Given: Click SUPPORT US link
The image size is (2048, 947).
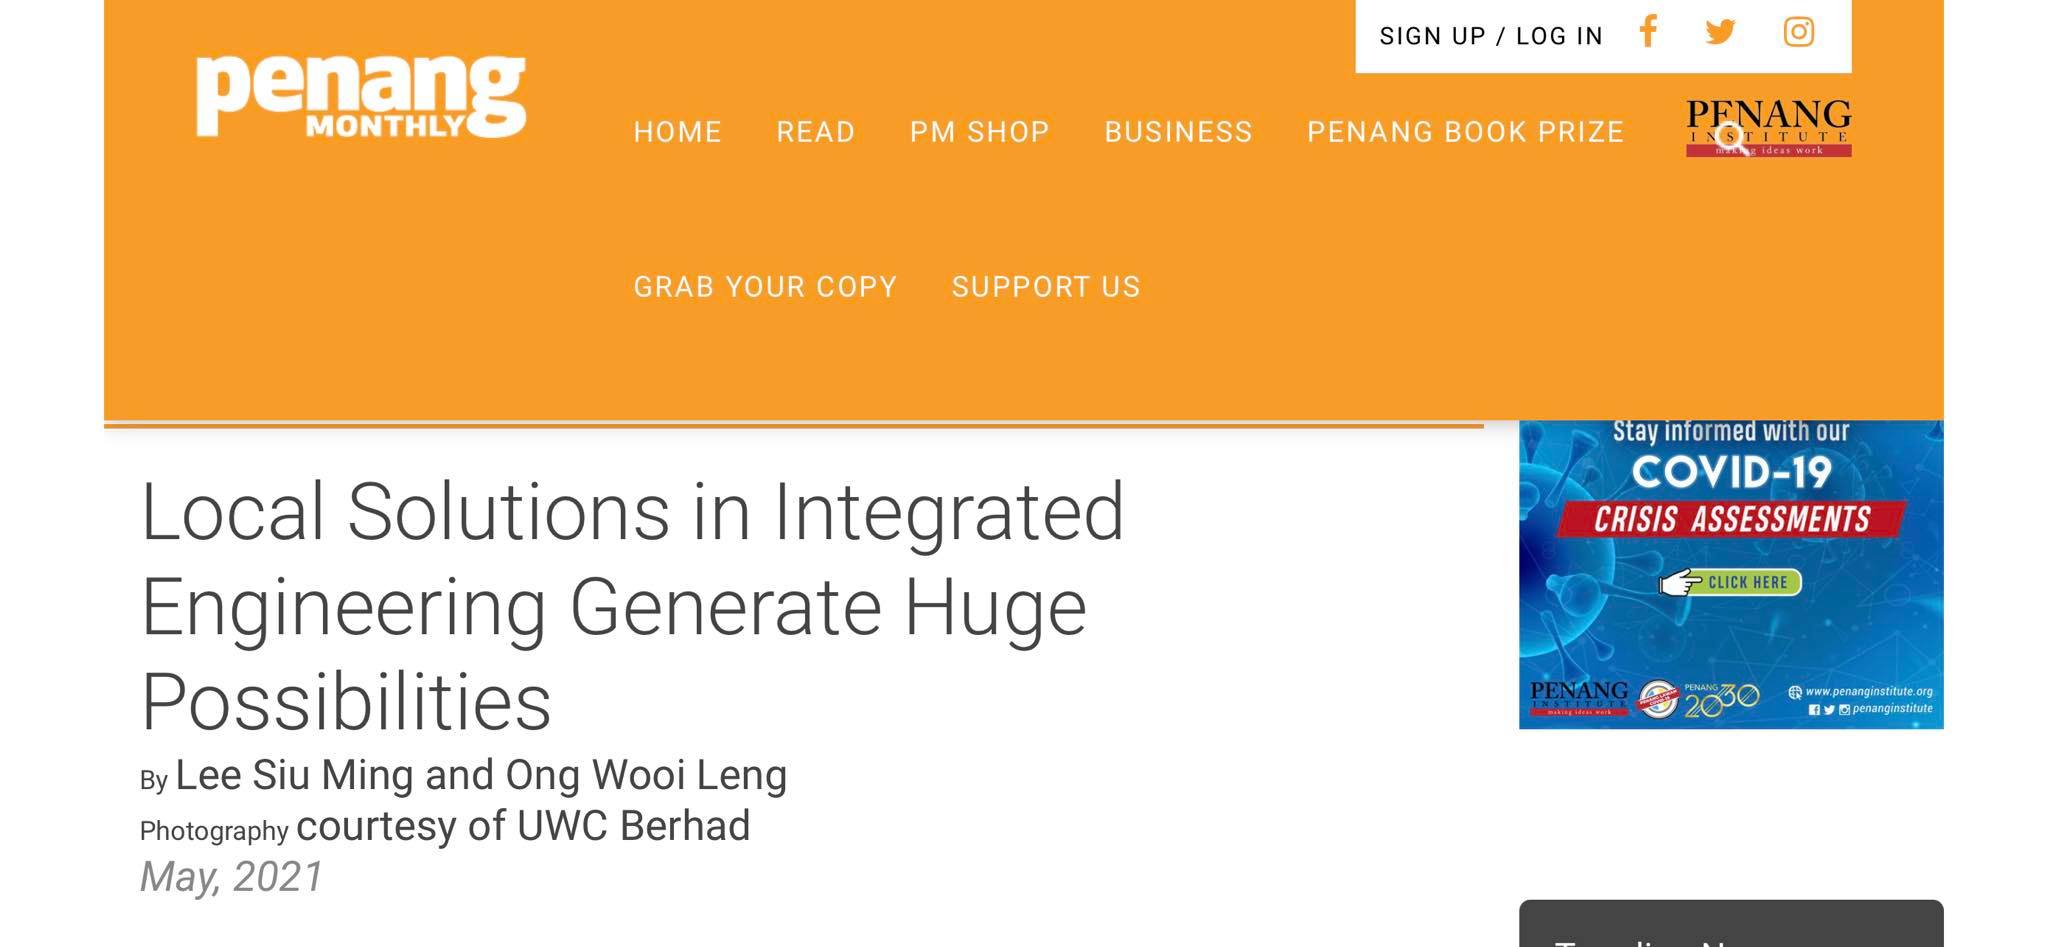Looking at the screenshot, I should point(1046,287).
